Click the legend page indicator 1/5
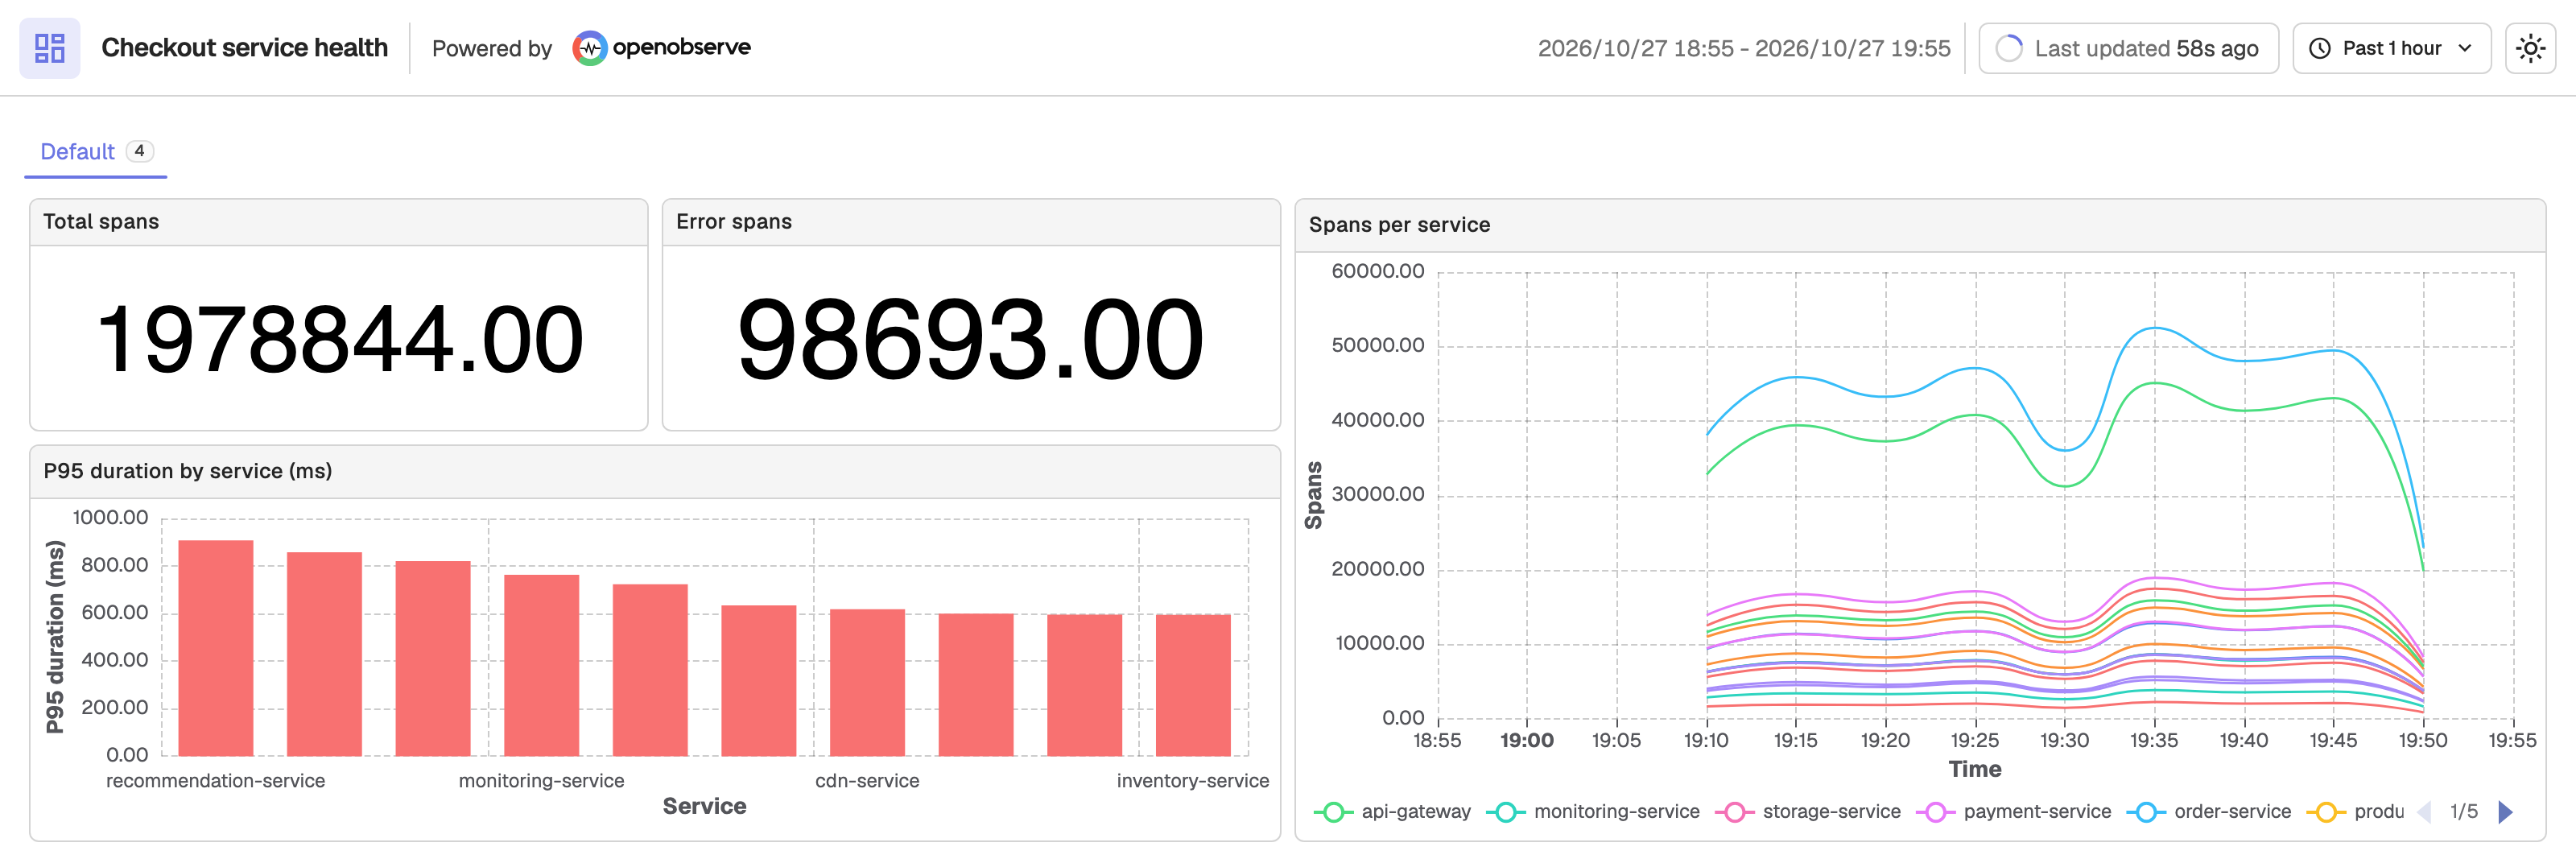The width and height of the screenshot is (2576, 863). pos(2464,811)
